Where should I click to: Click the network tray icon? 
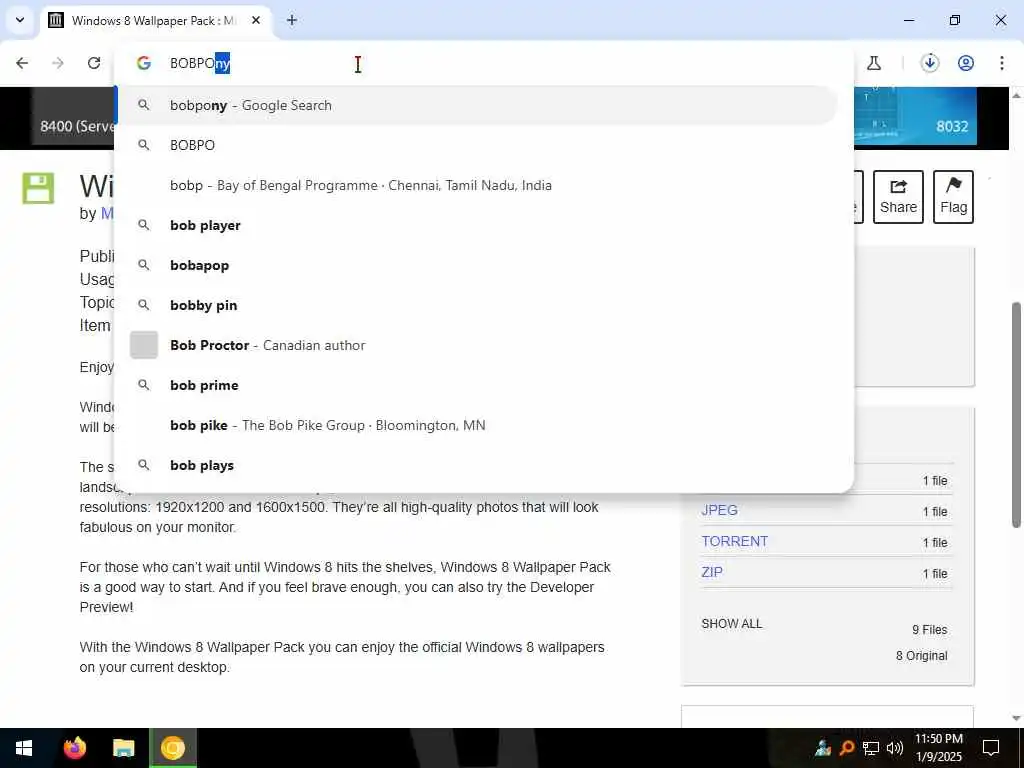tap(871, 748)
